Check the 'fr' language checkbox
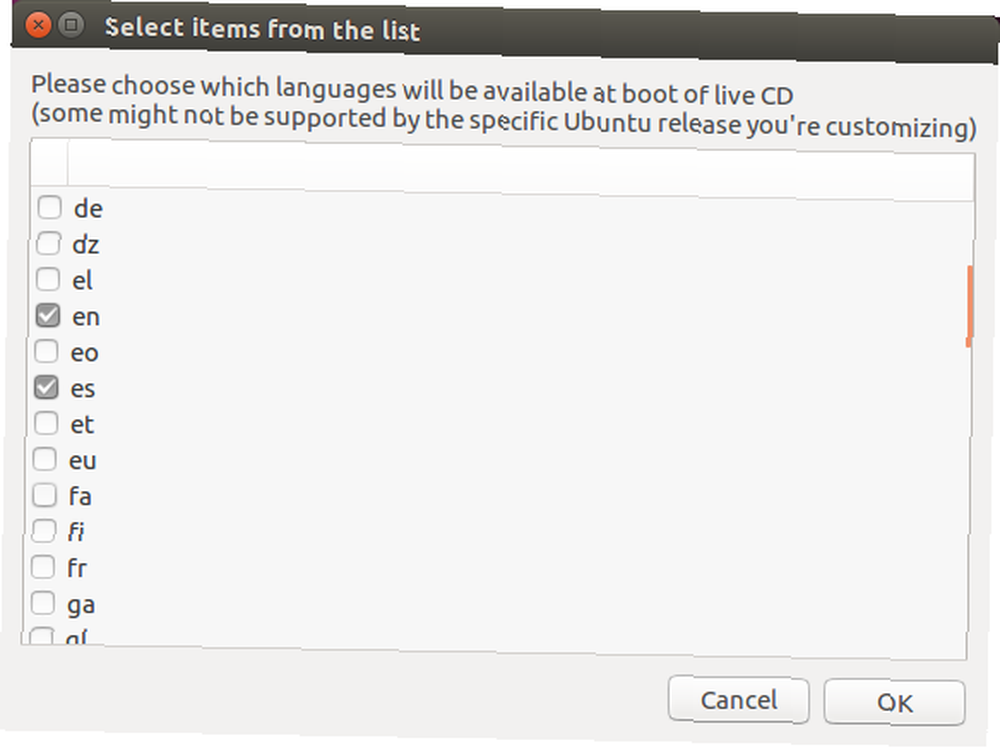This screenshot has width=1000, height=750. [43, 566]
